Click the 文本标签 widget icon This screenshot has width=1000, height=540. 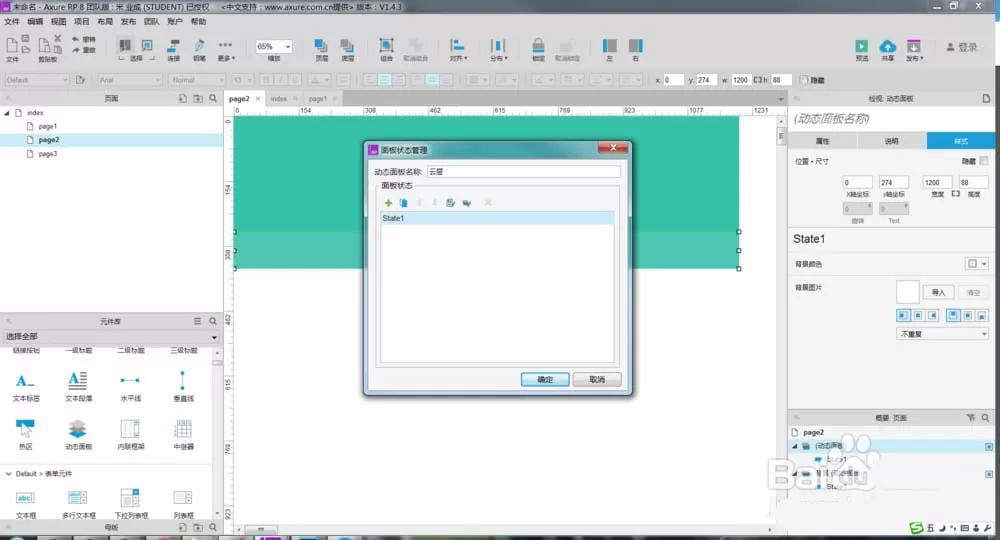[x=26, y=381]
